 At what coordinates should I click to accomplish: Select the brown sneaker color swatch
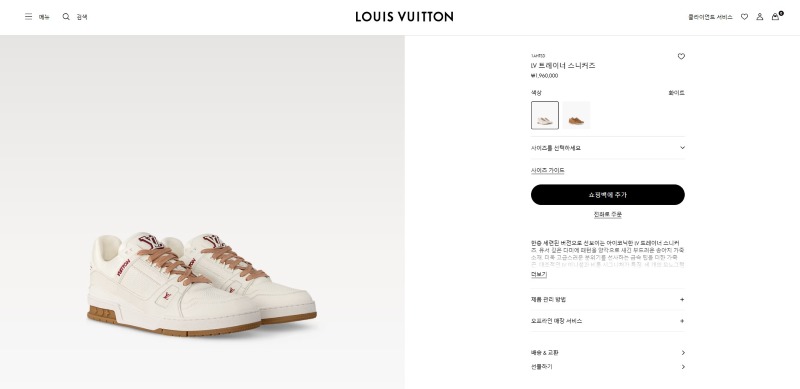576,115
